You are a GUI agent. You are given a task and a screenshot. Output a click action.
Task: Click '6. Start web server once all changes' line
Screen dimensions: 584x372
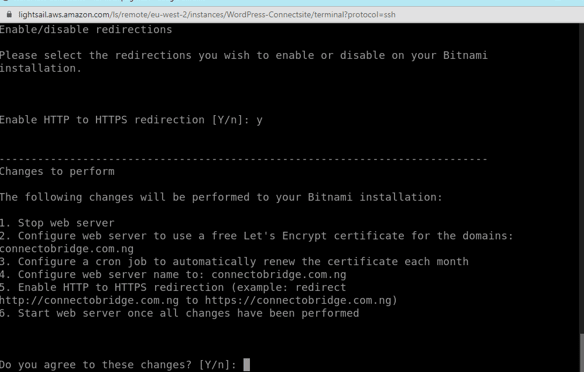(x=179, y=313)
